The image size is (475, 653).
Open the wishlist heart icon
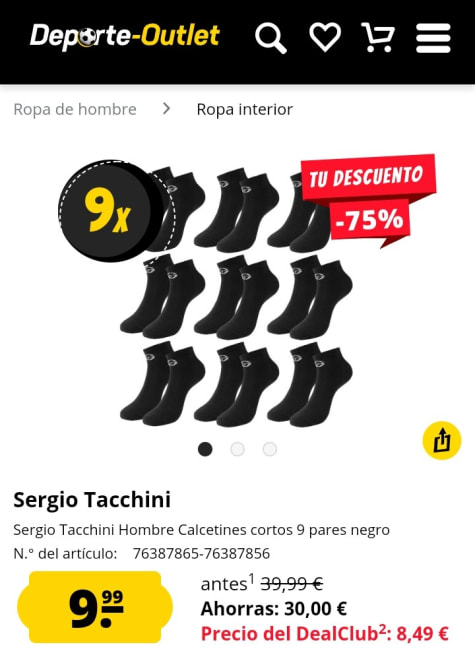[325, 37]
